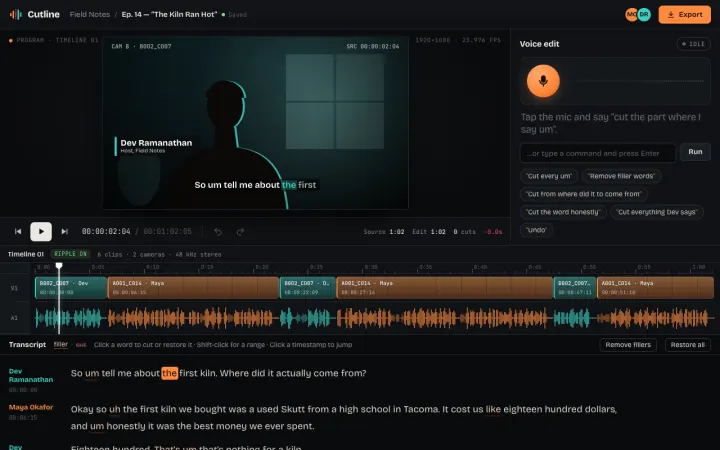720x450 pixels.
Task: Click the MO collaborator avatar
Action: pos(631,15)
